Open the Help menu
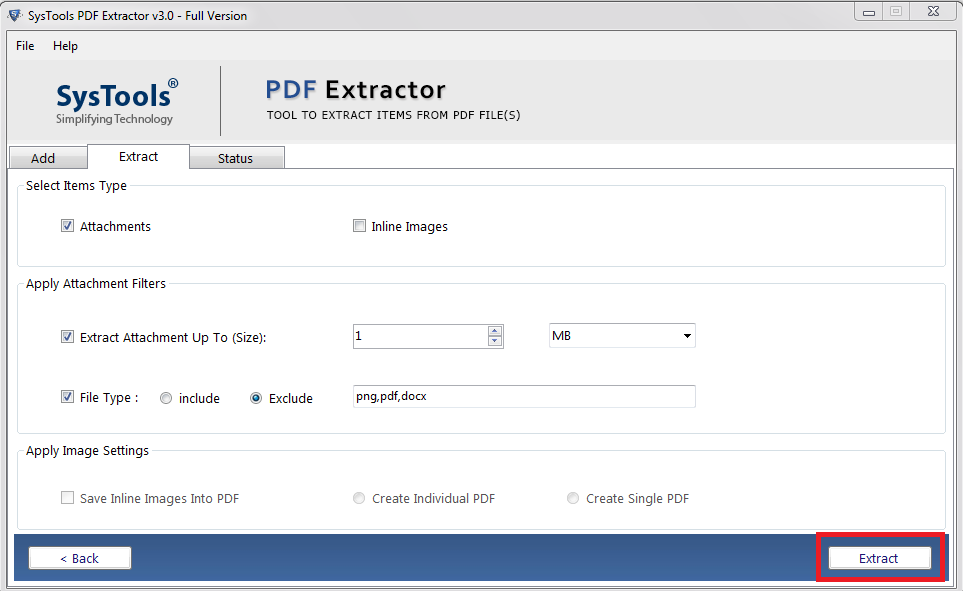Screen dimensions: 963x591 coord(65,46)
